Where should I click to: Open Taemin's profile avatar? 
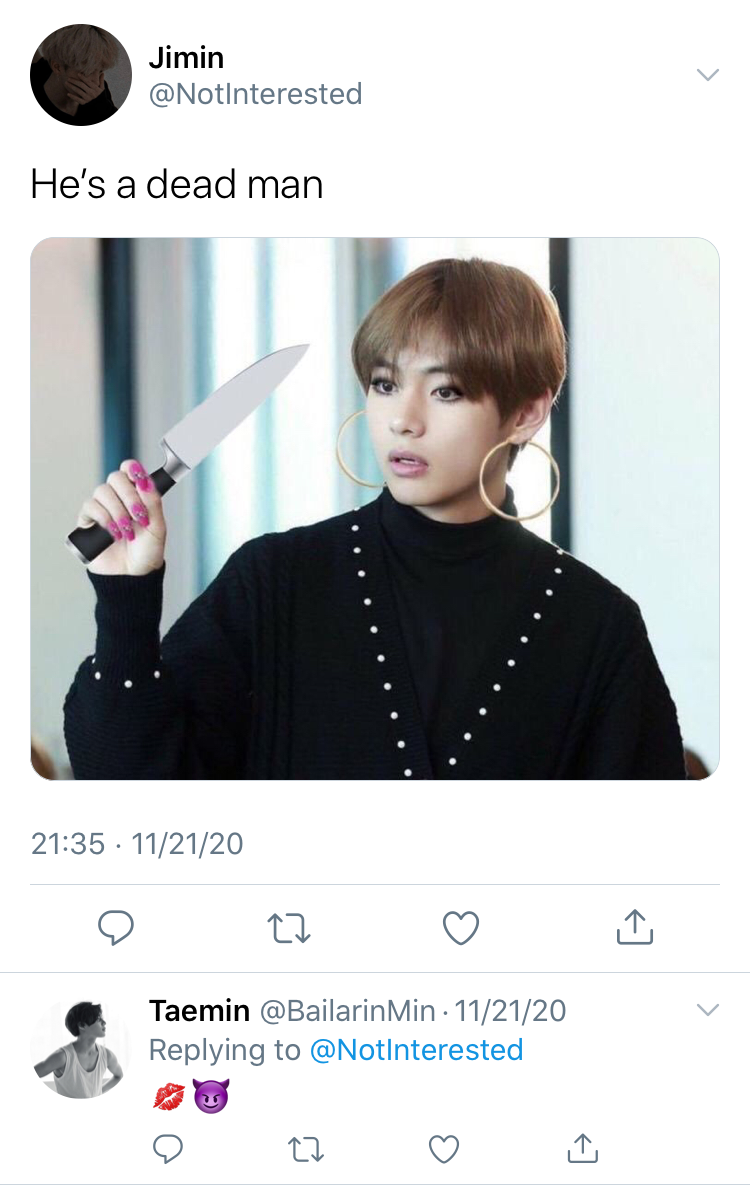[x=80, y=1048]
